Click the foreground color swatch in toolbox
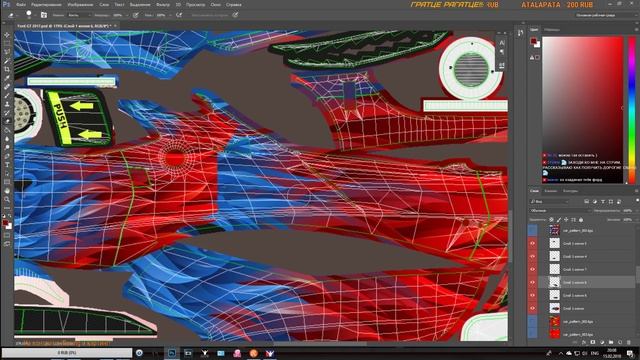The height and width of the screenshot is (360, 640). [x=5, y=223]
